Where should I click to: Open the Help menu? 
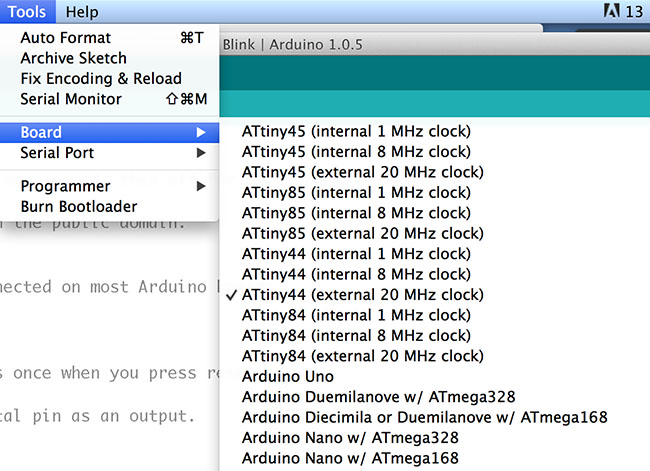click(82, 12)
